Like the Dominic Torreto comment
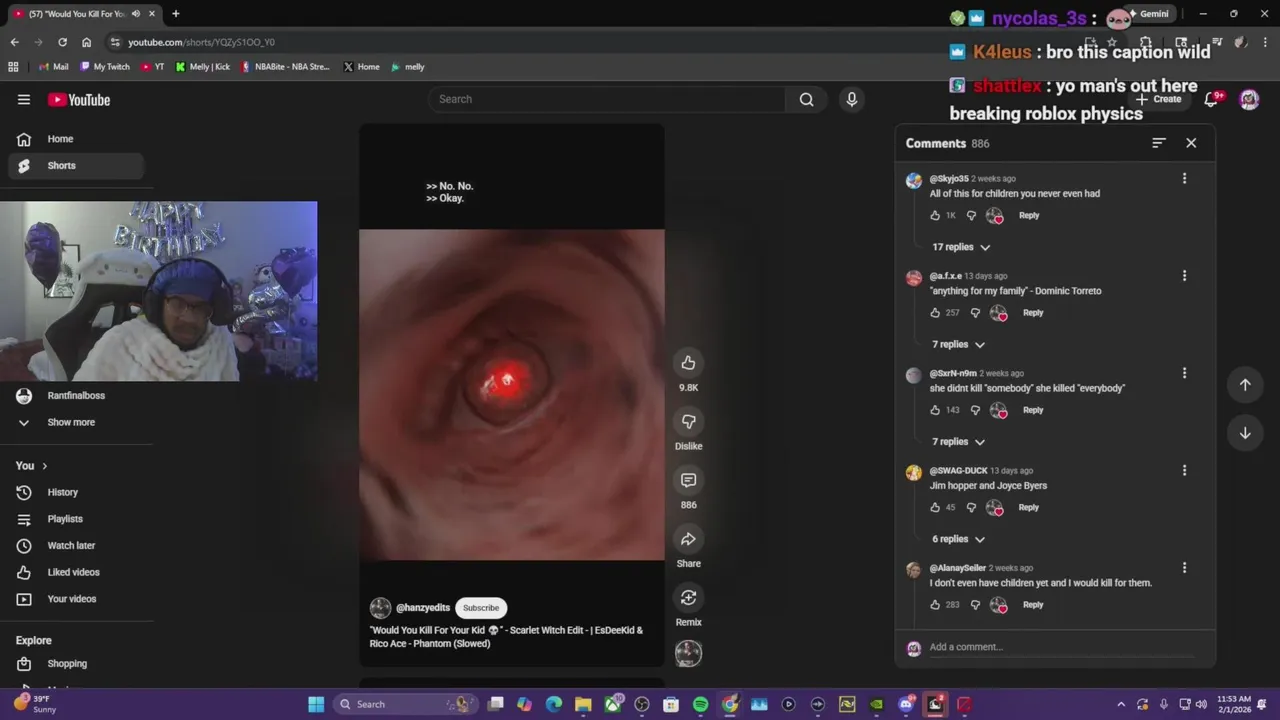Screen dimensions: 1280x720 [935, 313]
